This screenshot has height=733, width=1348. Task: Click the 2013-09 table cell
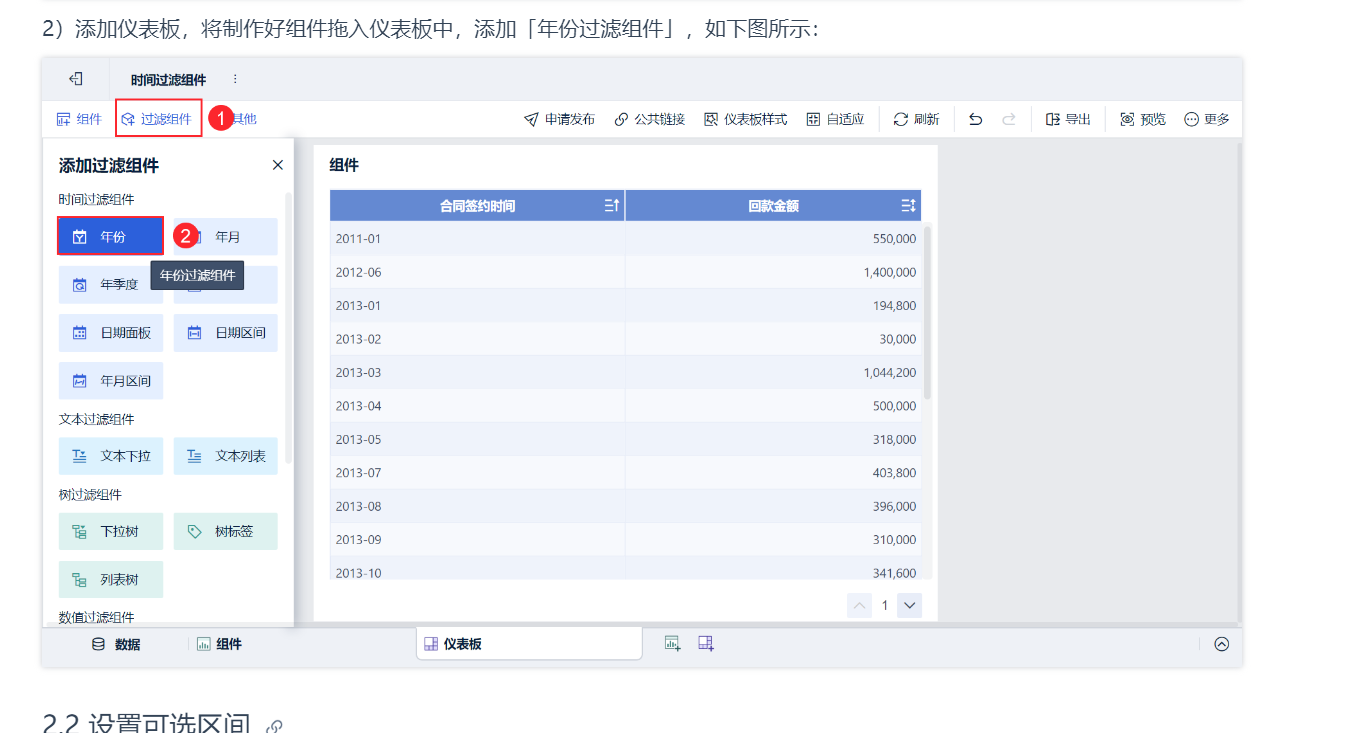pyautogui.click(x=477, y=539)
